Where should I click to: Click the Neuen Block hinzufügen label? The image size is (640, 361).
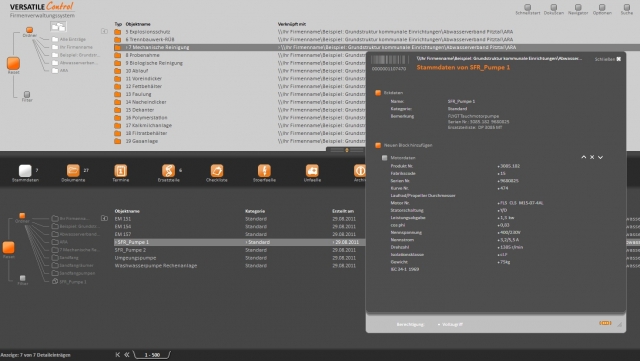pos(408,145)
